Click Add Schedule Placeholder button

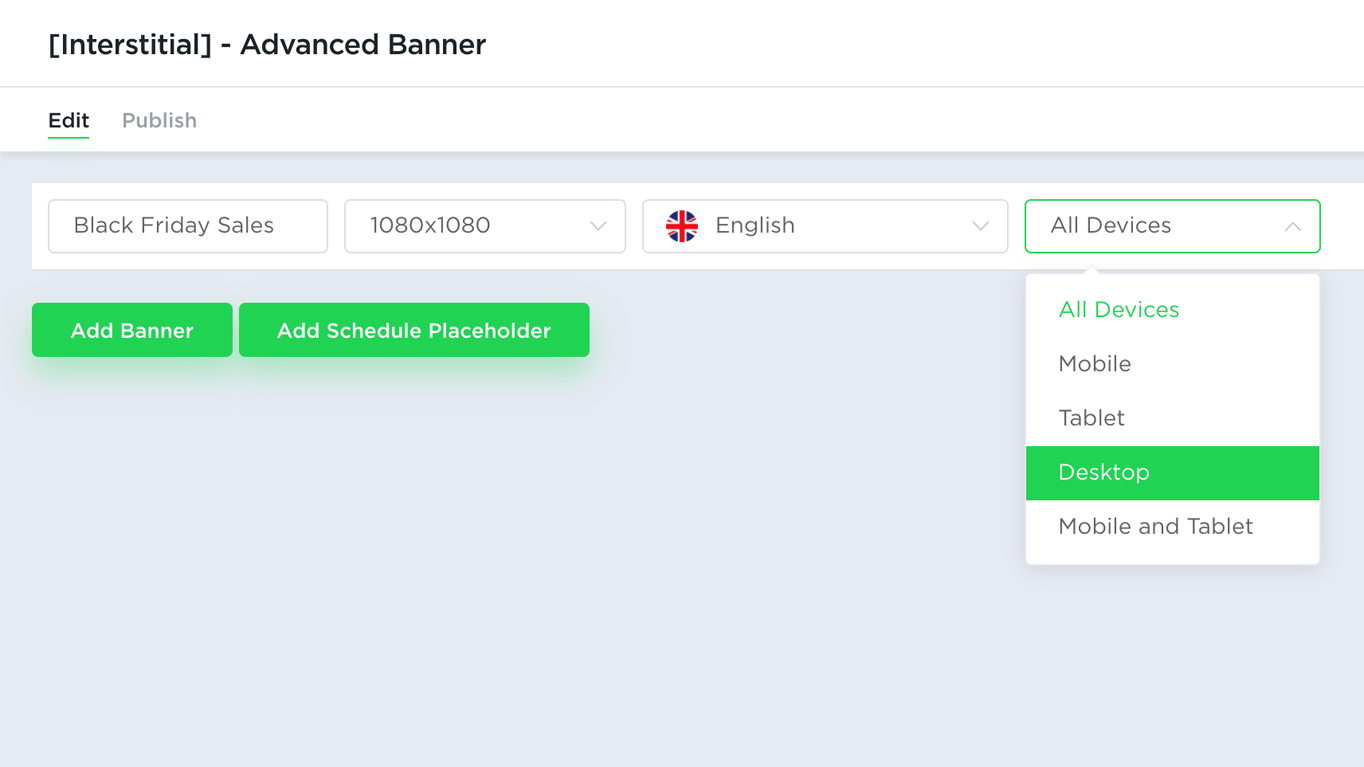pos(414,330)
